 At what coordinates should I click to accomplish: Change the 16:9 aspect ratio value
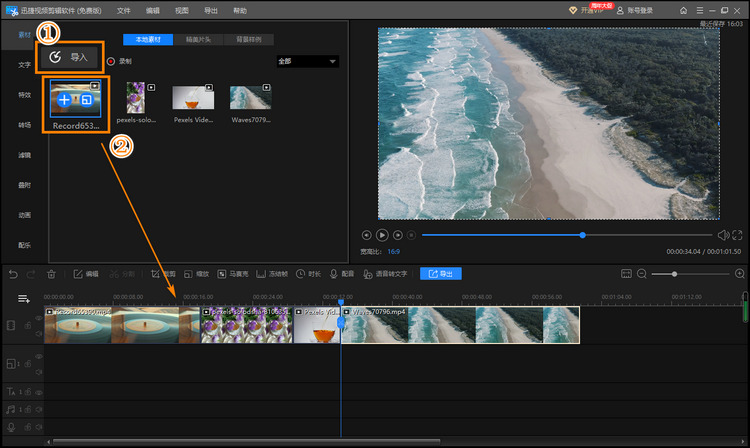[394, 251]
